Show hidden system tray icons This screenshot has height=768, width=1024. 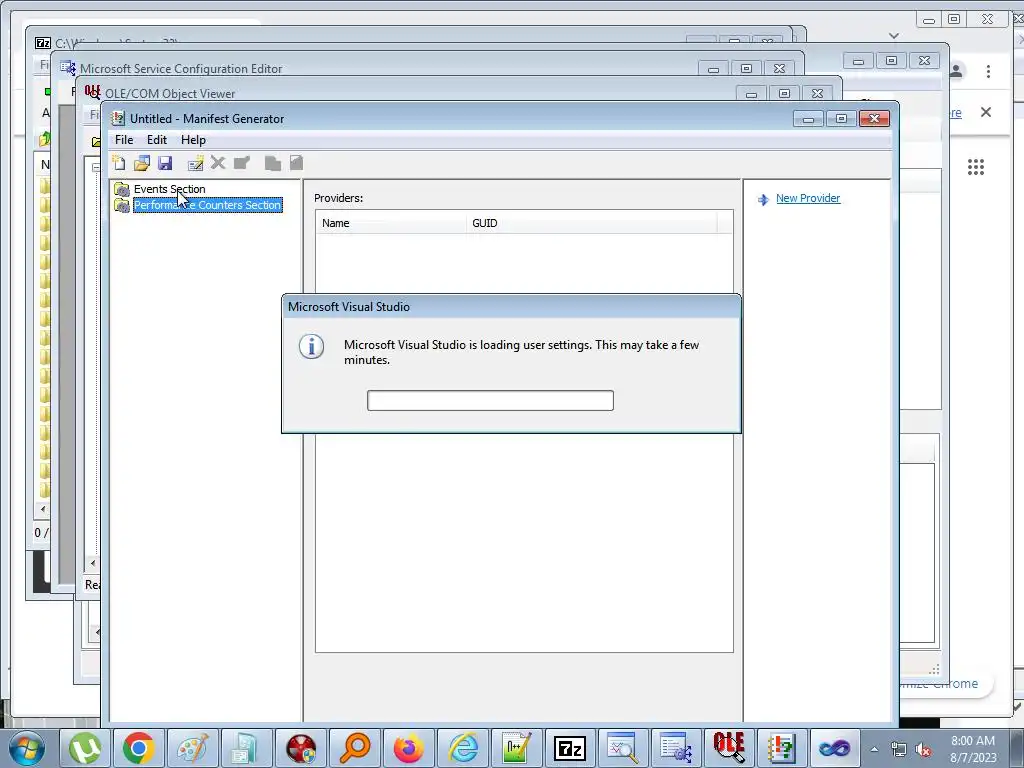pos(874,750)
